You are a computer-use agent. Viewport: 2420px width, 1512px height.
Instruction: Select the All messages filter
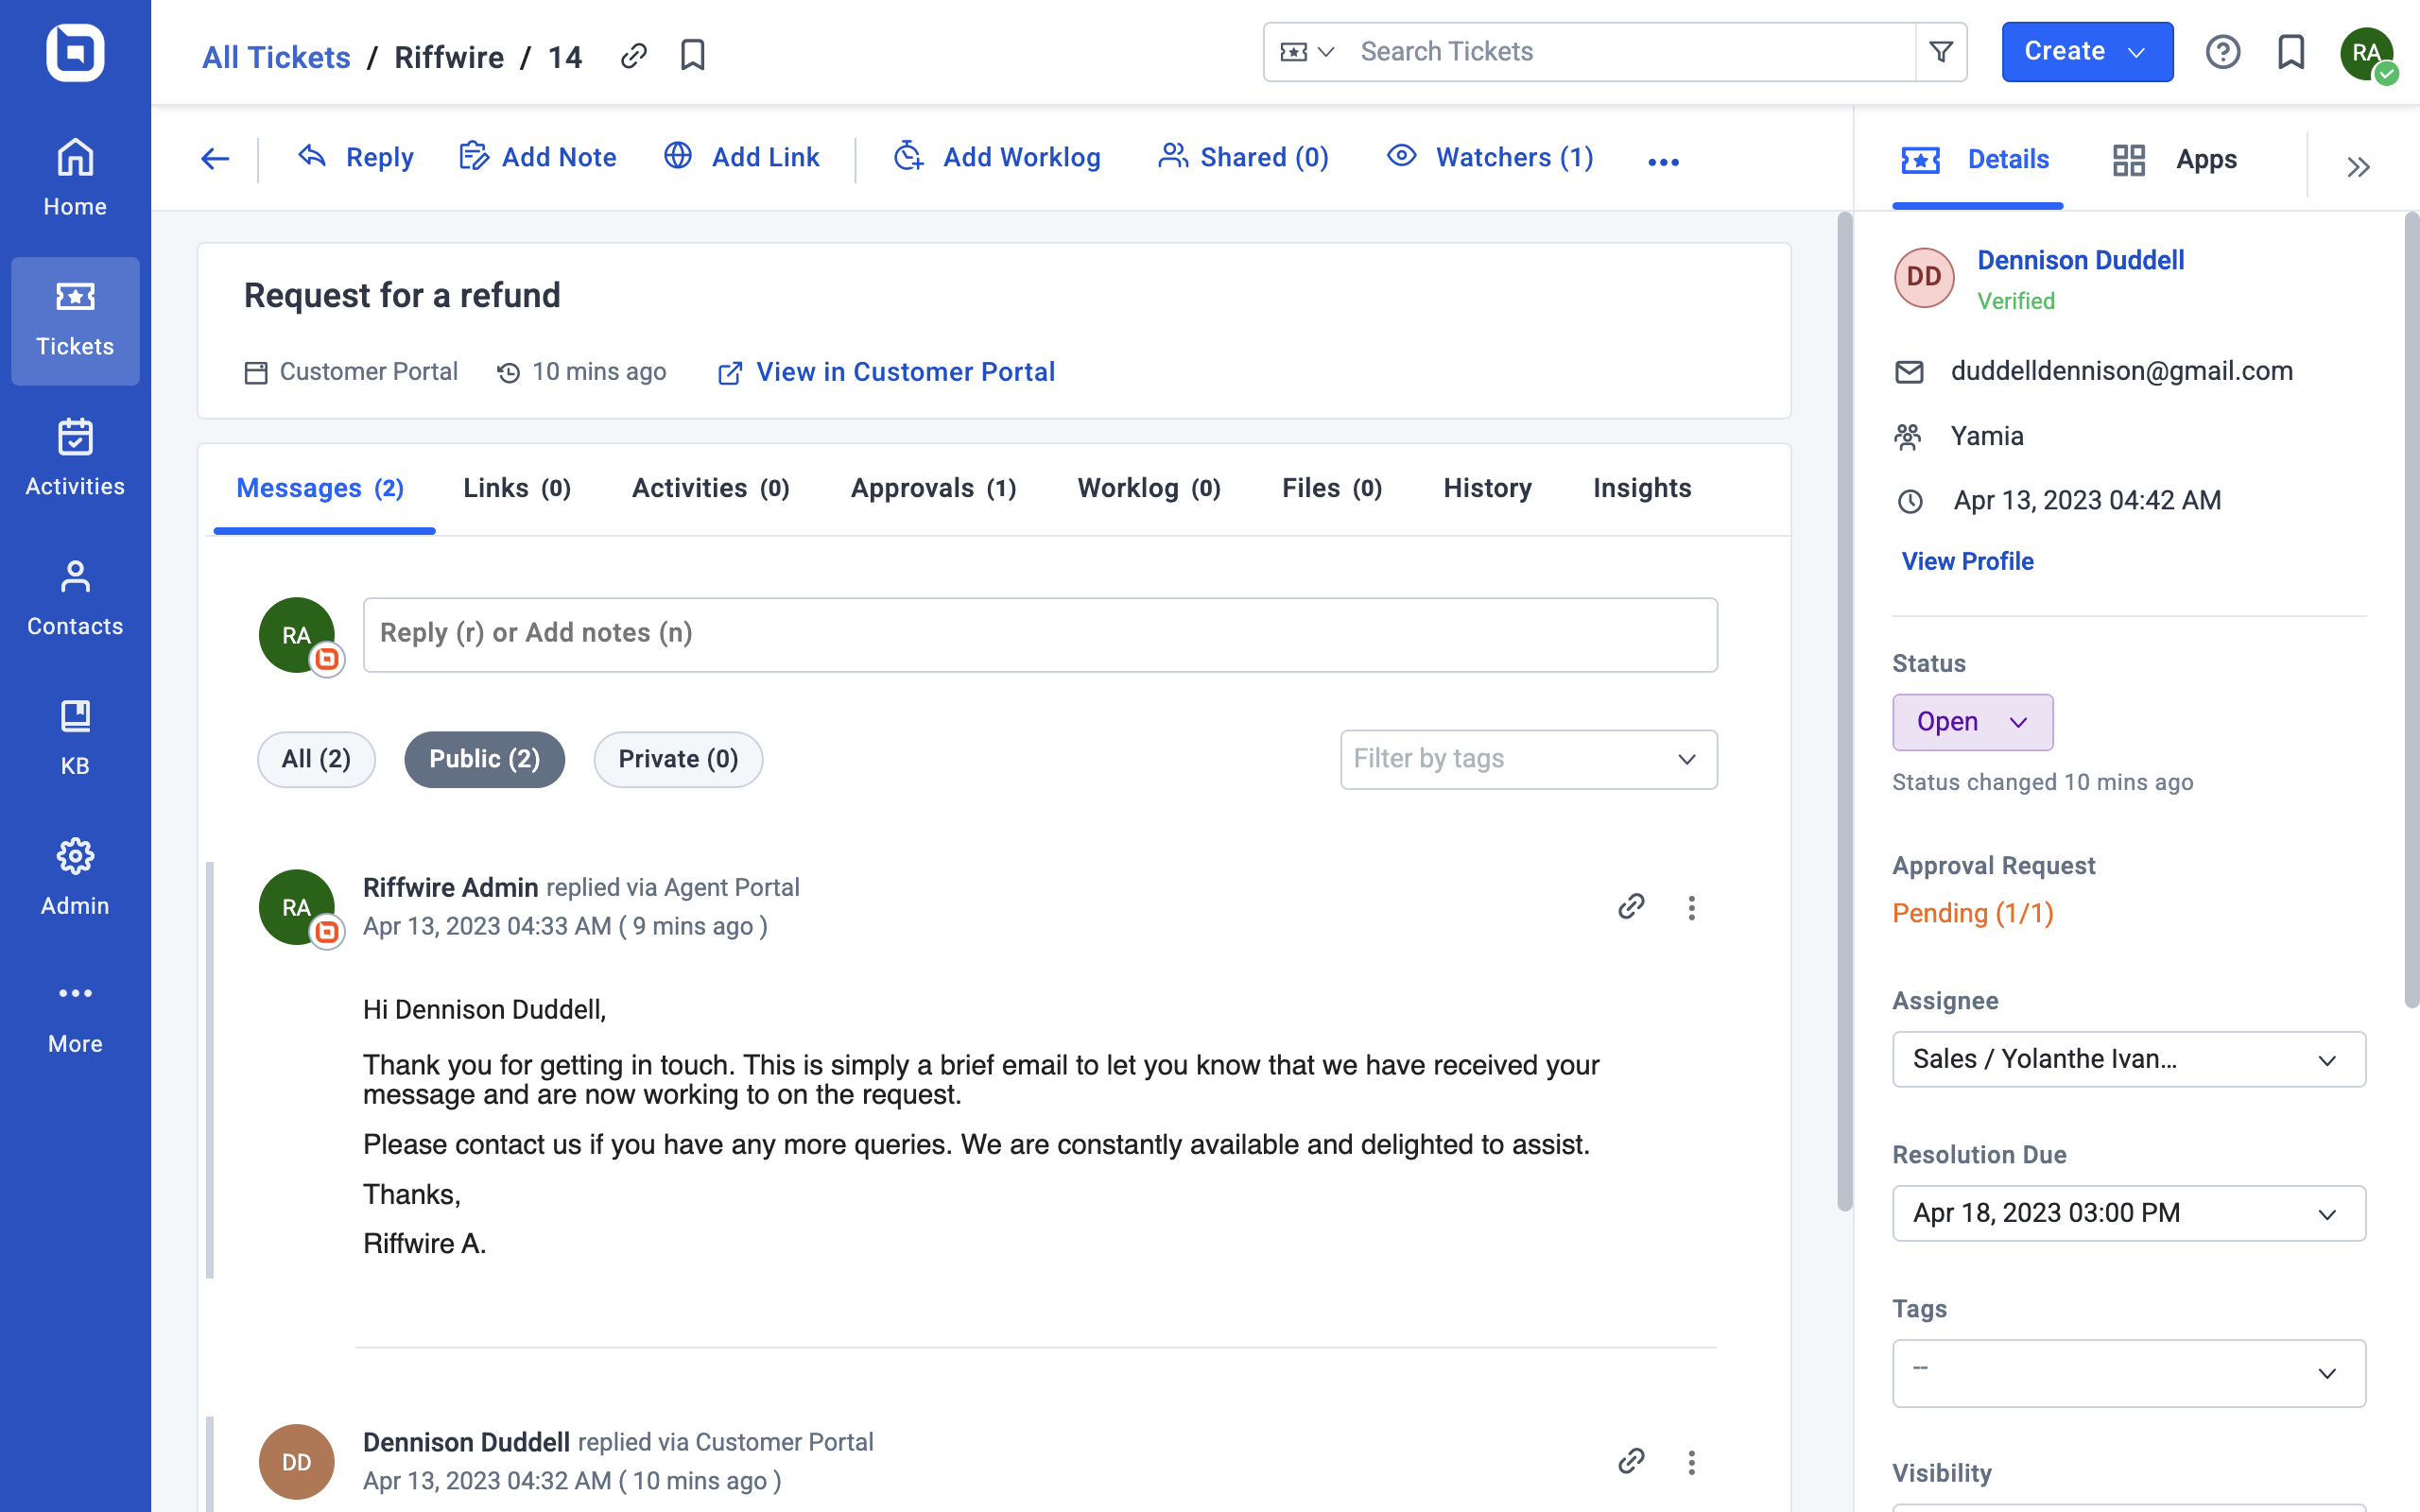pyautogui.click(x=316, y=759)
